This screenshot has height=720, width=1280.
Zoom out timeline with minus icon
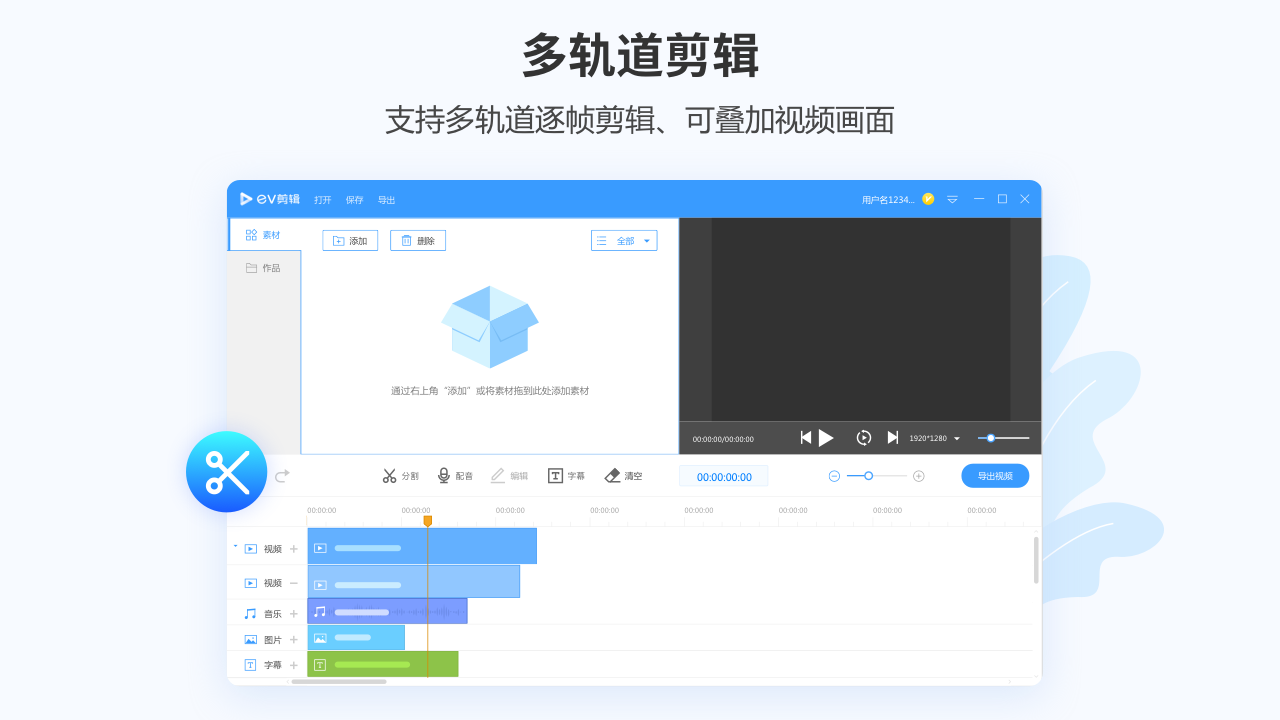click(x=834, y=476)
